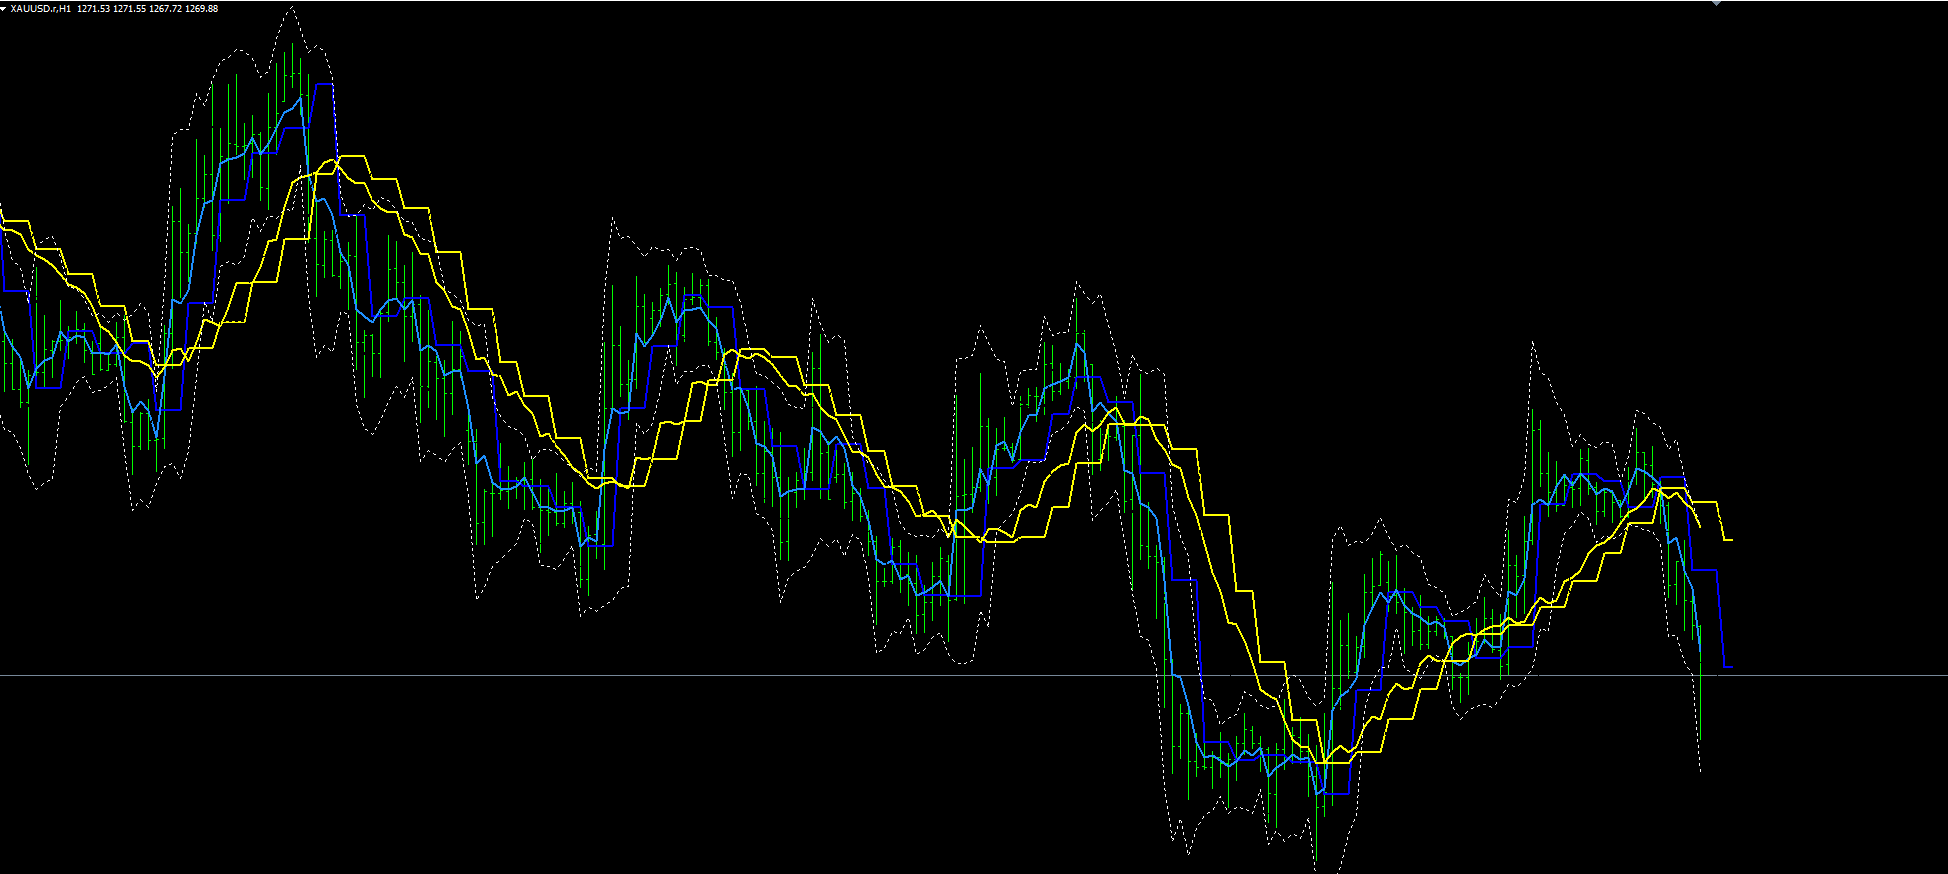This screenshot has width=1948, height=874.
Task: Click the last price value 1269.88
Action: coord(202,9)
